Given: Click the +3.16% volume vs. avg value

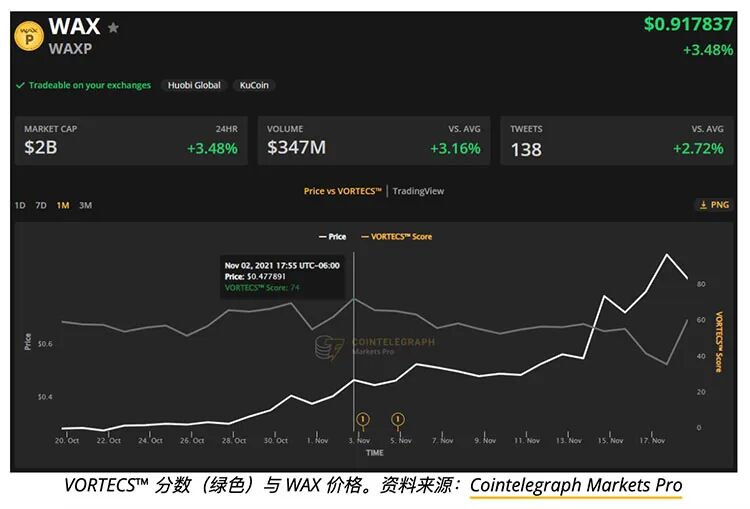Looking at the screenshot, I should 455,148.
